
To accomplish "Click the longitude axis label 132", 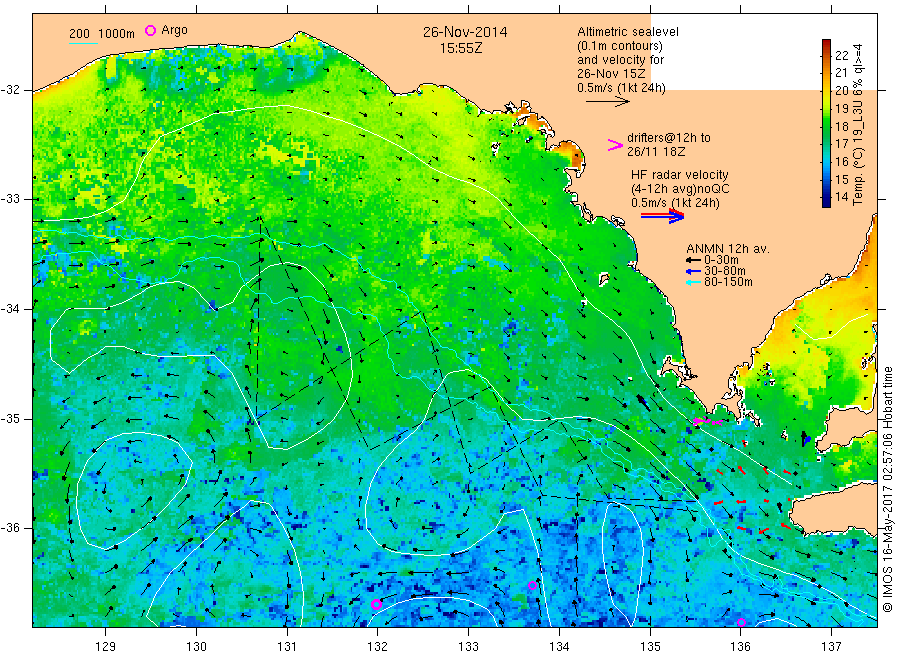I will point(377,647).
